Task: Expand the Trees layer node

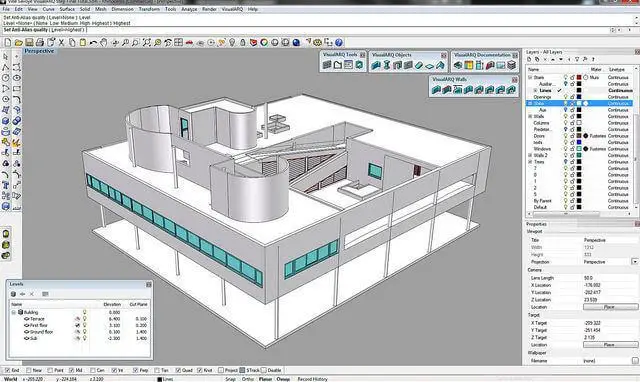Action: pos(530,162)
